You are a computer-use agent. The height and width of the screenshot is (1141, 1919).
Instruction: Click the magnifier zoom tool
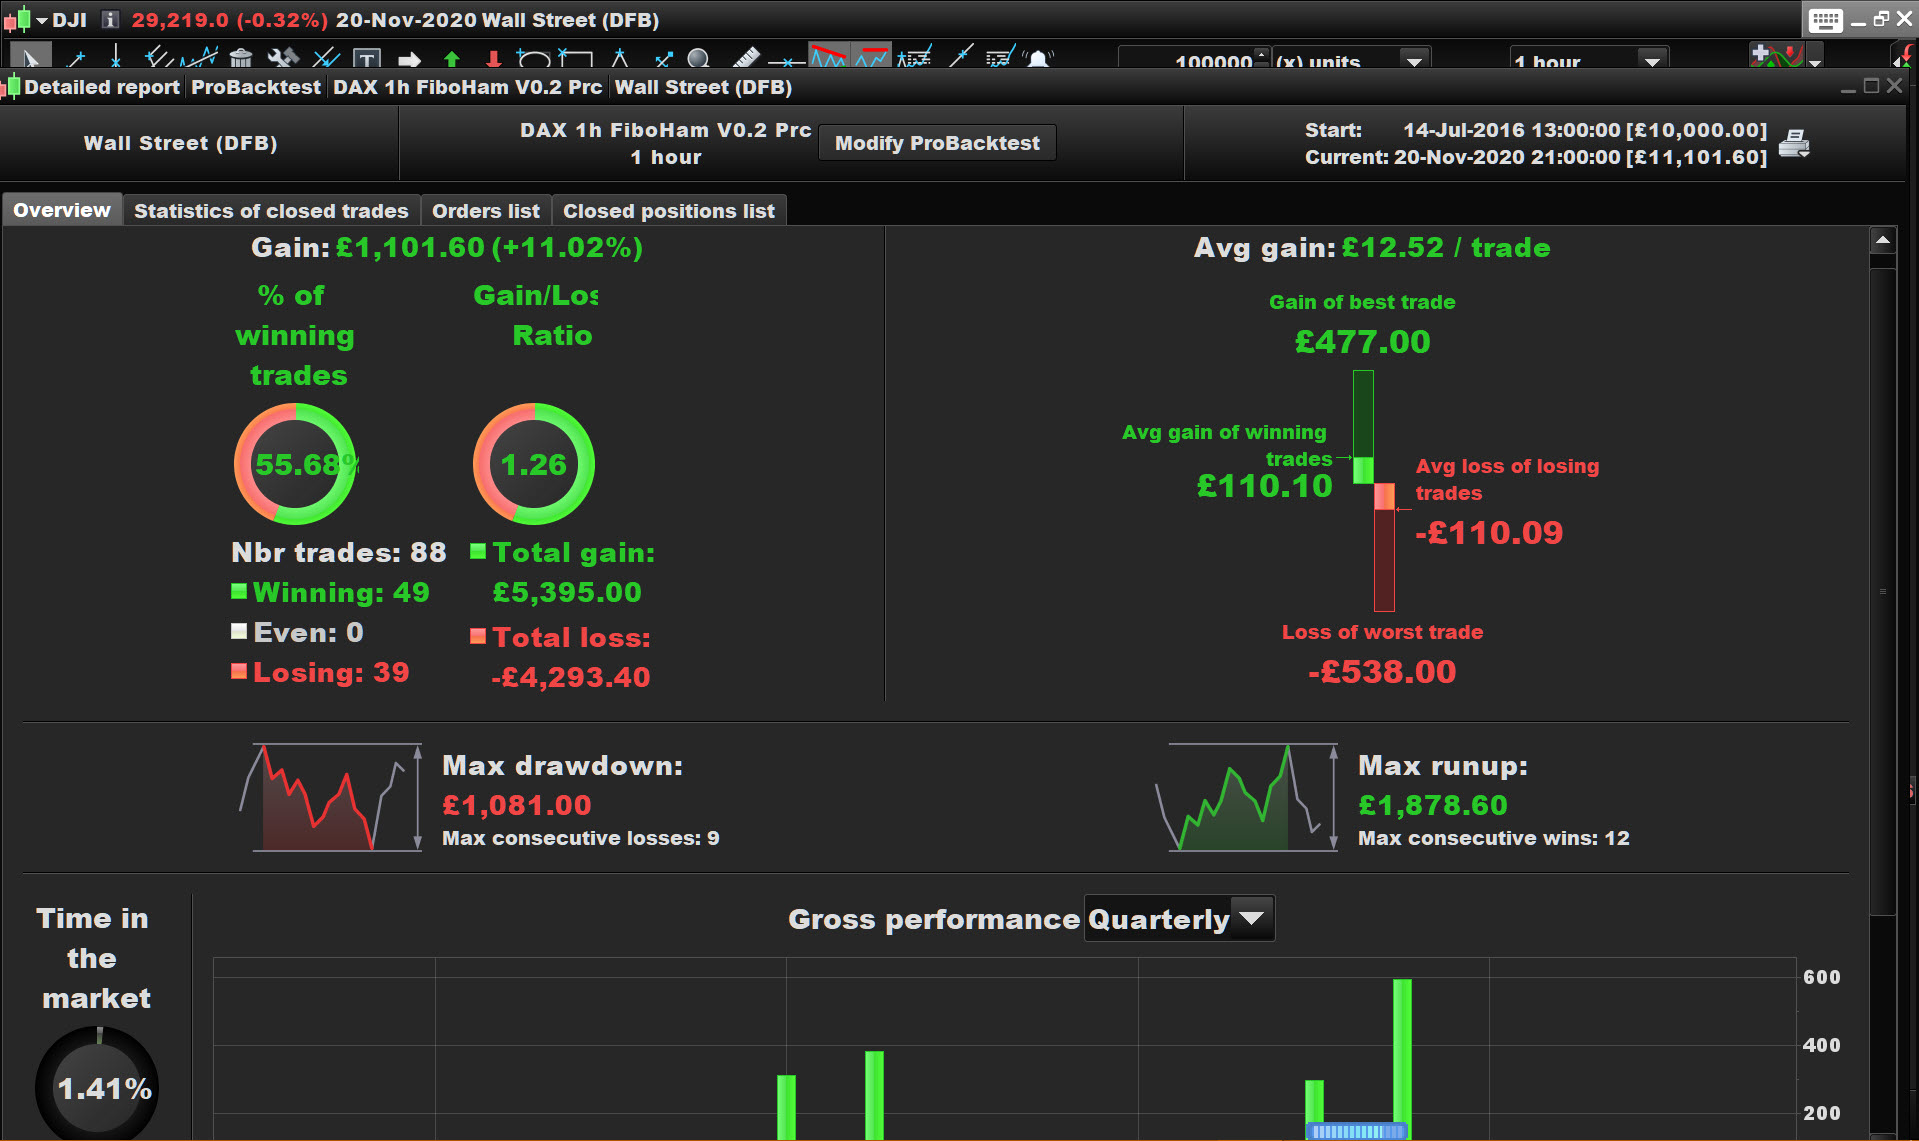(699, 59)
